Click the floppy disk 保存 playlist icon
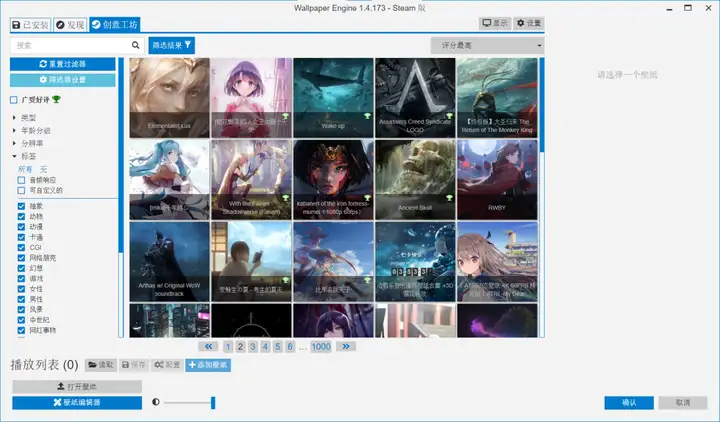The image size is (720, 422). coord(125,365)
